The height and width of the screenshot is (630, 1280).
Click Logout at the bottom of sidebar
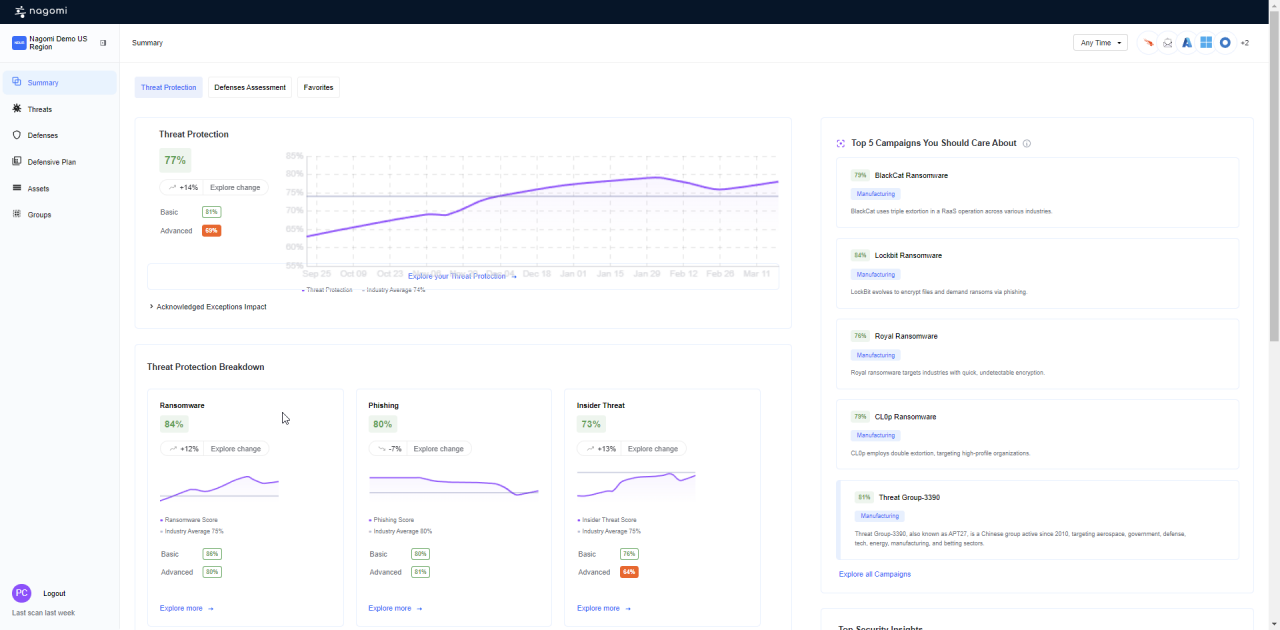[54, 594]
